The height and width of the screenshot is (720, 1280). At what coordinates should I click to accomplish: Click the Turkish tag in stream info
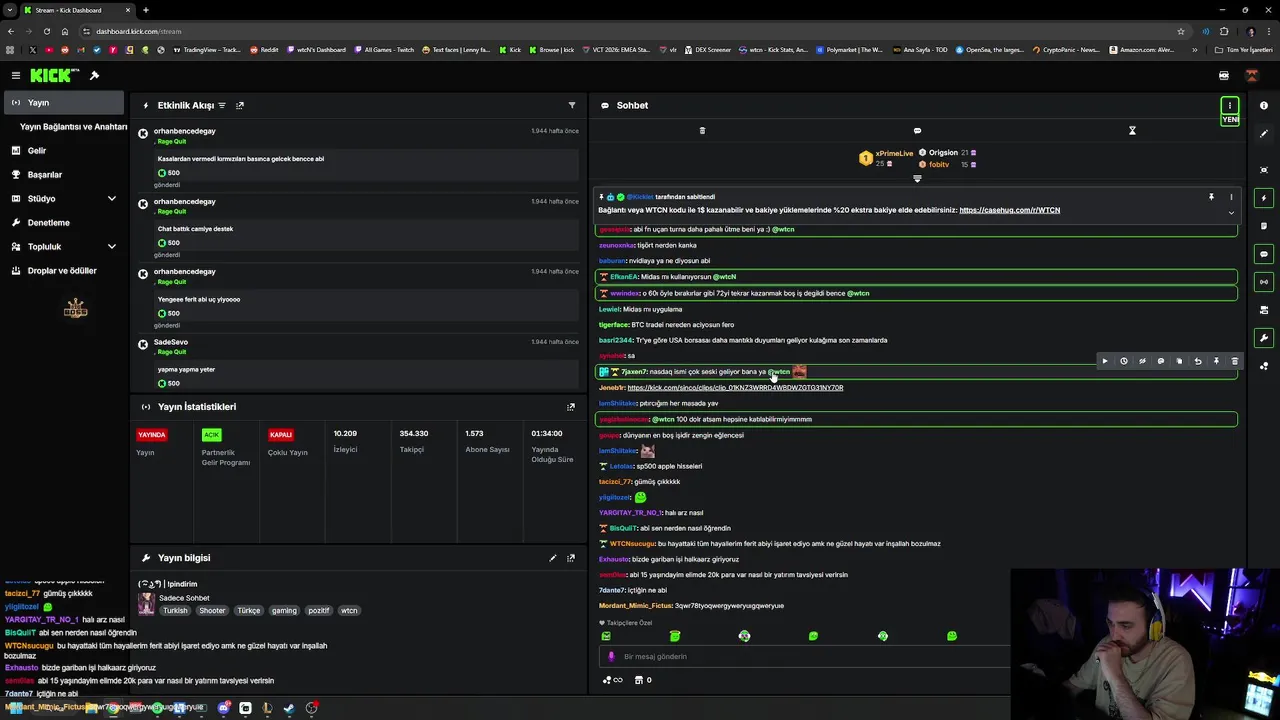point(175,610)
